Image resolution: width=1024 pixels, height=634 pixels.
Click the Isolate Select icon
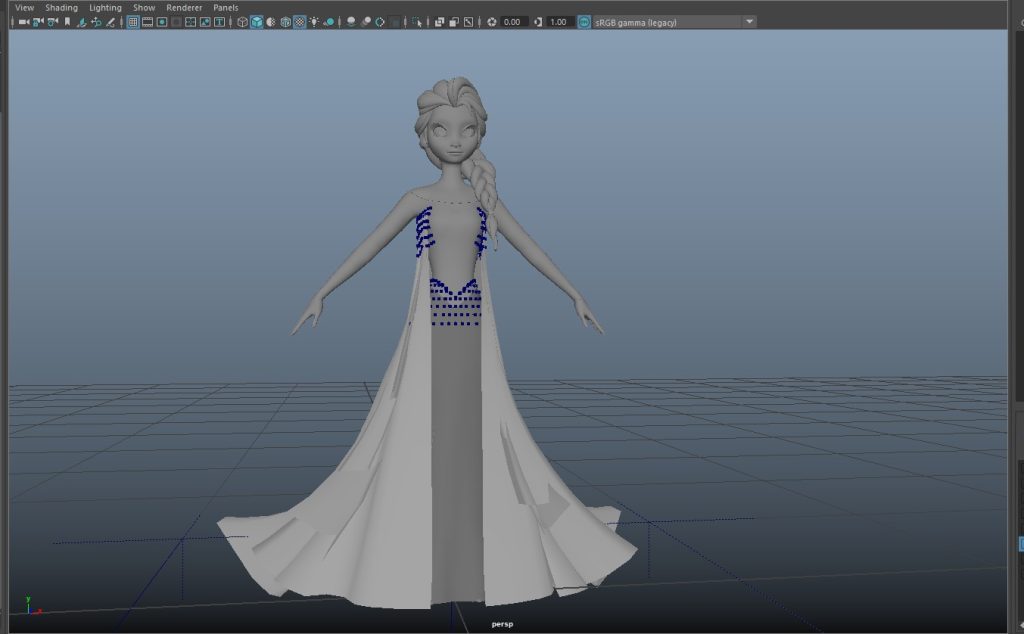(x=417, y=22)
